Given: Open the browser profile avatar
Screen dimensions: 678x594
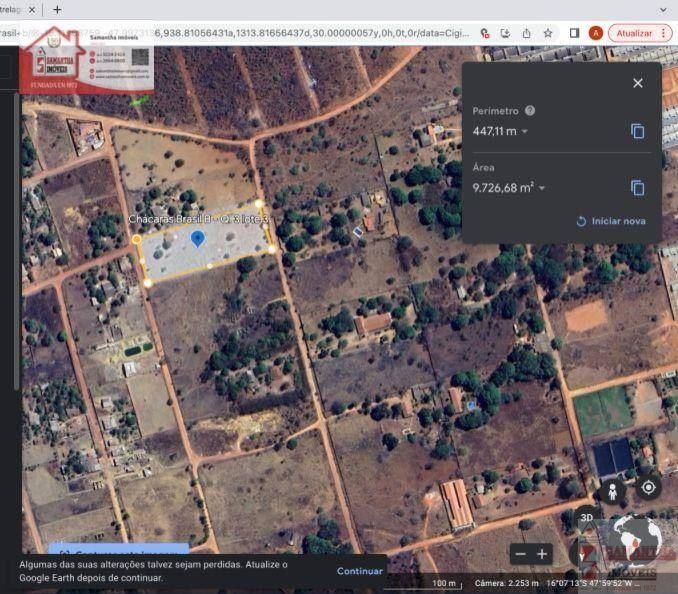Looking at the screenshot, I should click(x=596, y=33).
